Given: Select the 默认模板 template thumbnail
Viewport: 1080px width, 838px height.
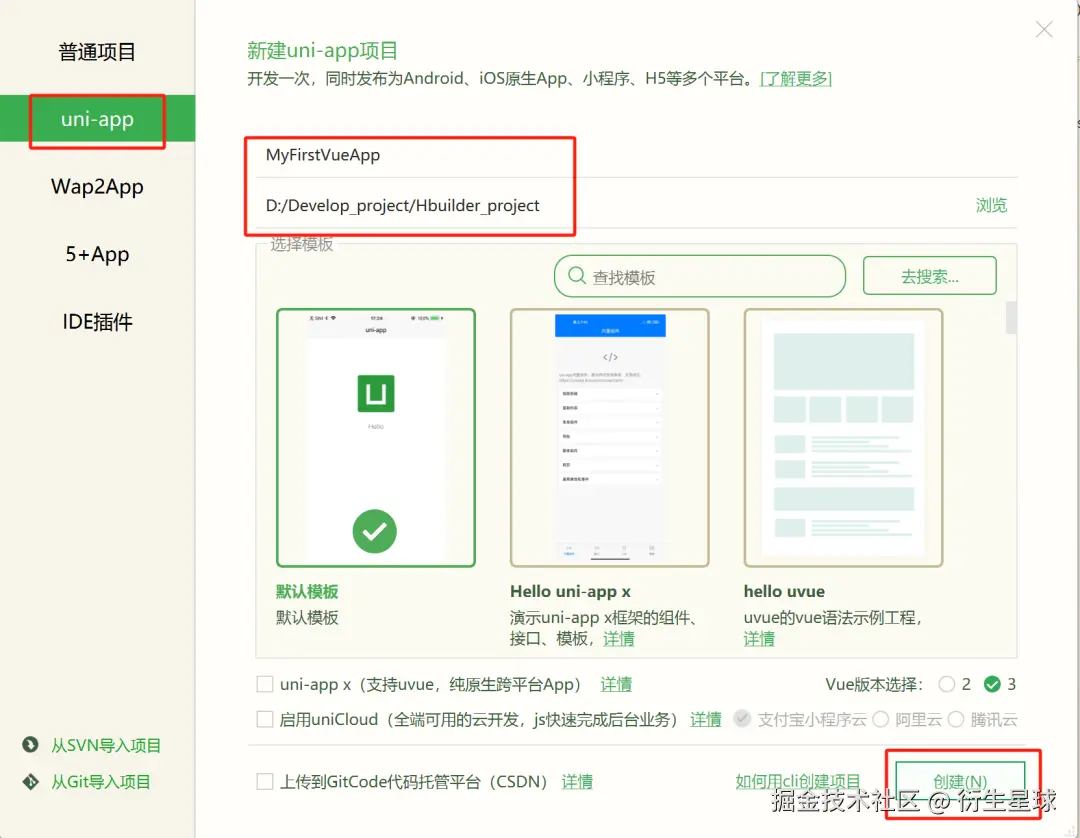Looking at the screenshot, I should pyautogui.click(x=375, y=438).
